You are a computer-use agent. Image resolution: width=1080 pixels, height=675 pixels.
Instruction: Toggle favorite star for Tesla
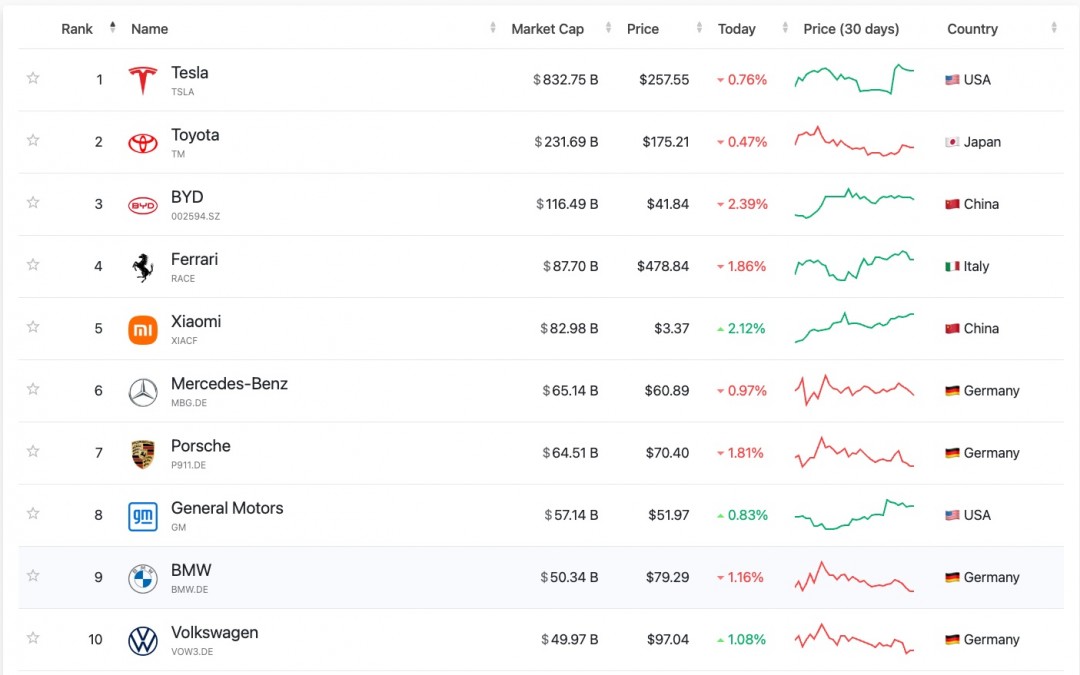pos(33,78)
